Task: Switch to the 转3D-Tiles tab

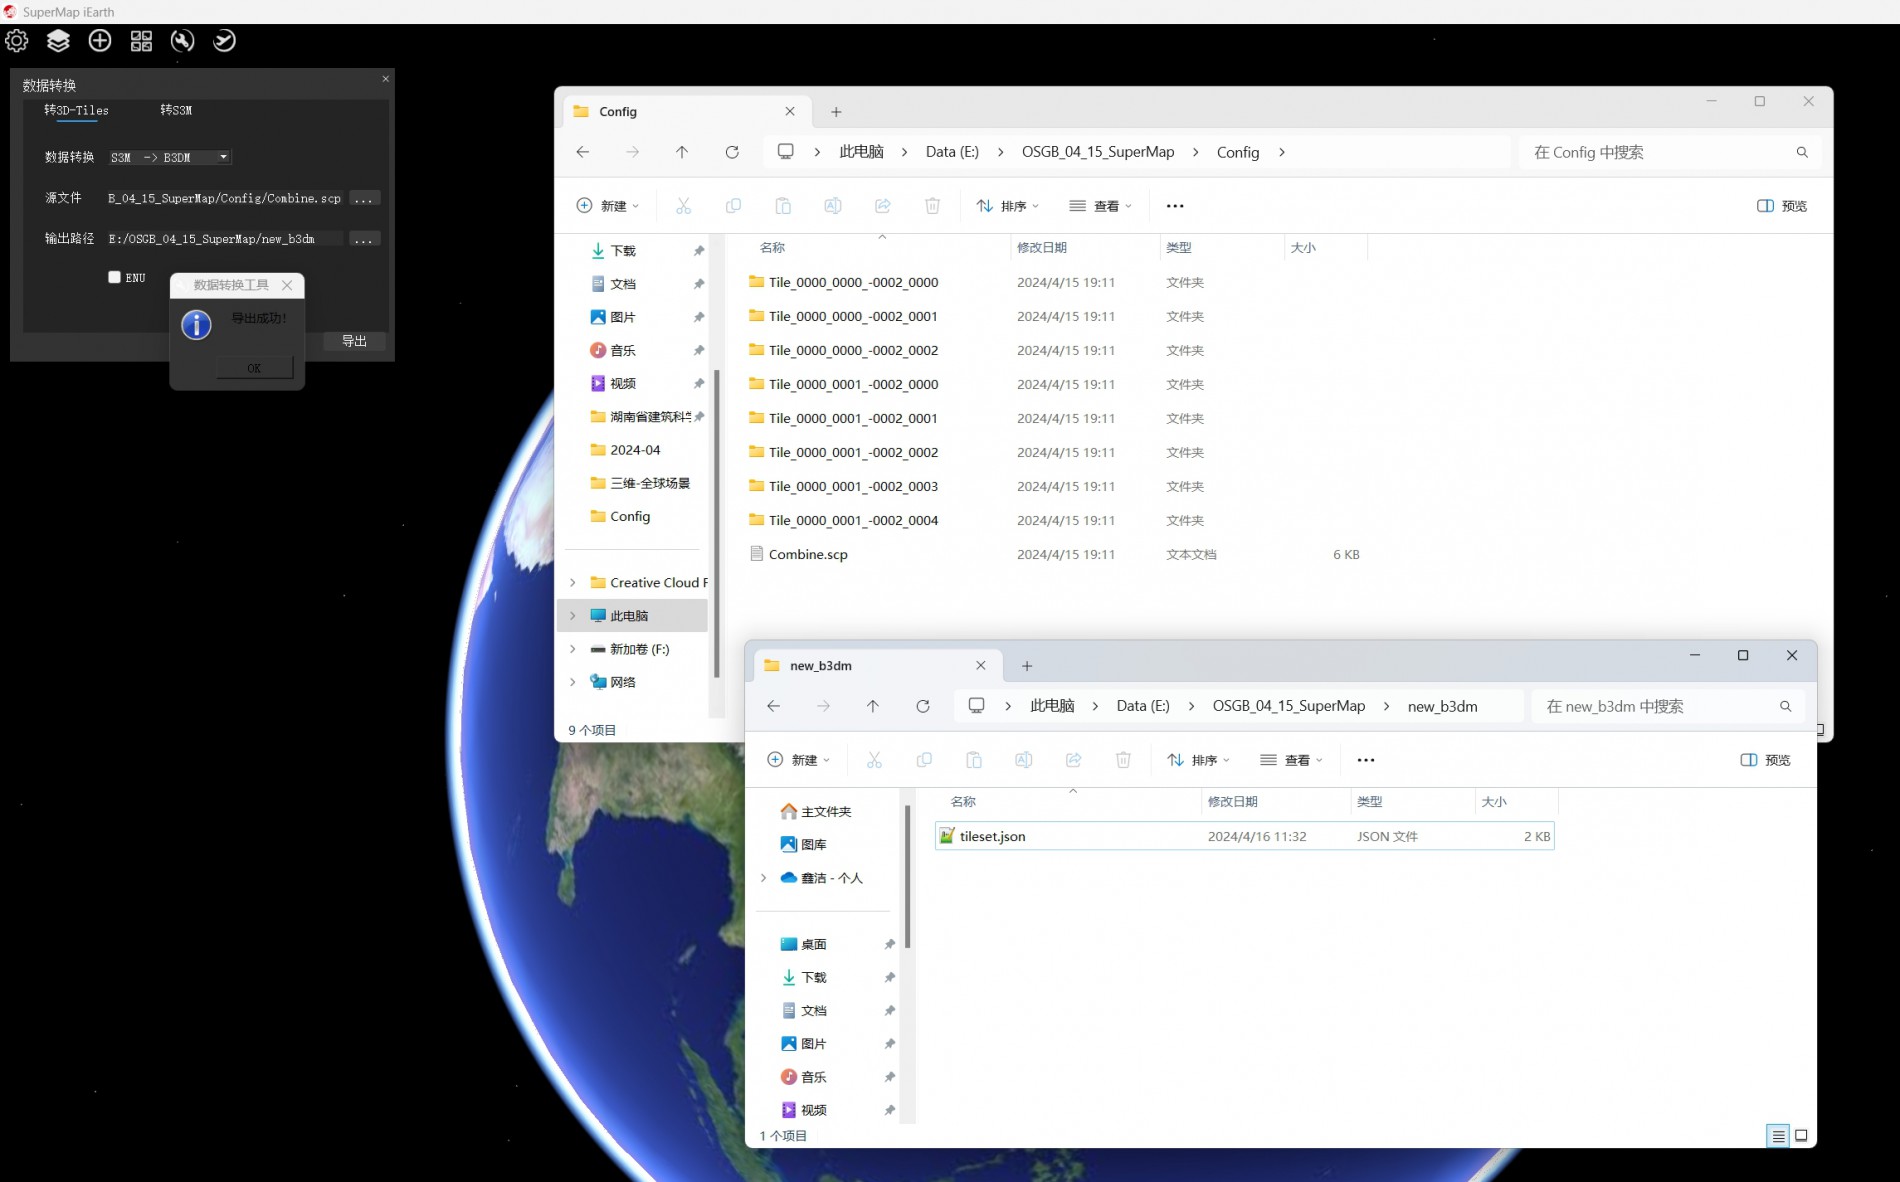Action: click(76, 110)
